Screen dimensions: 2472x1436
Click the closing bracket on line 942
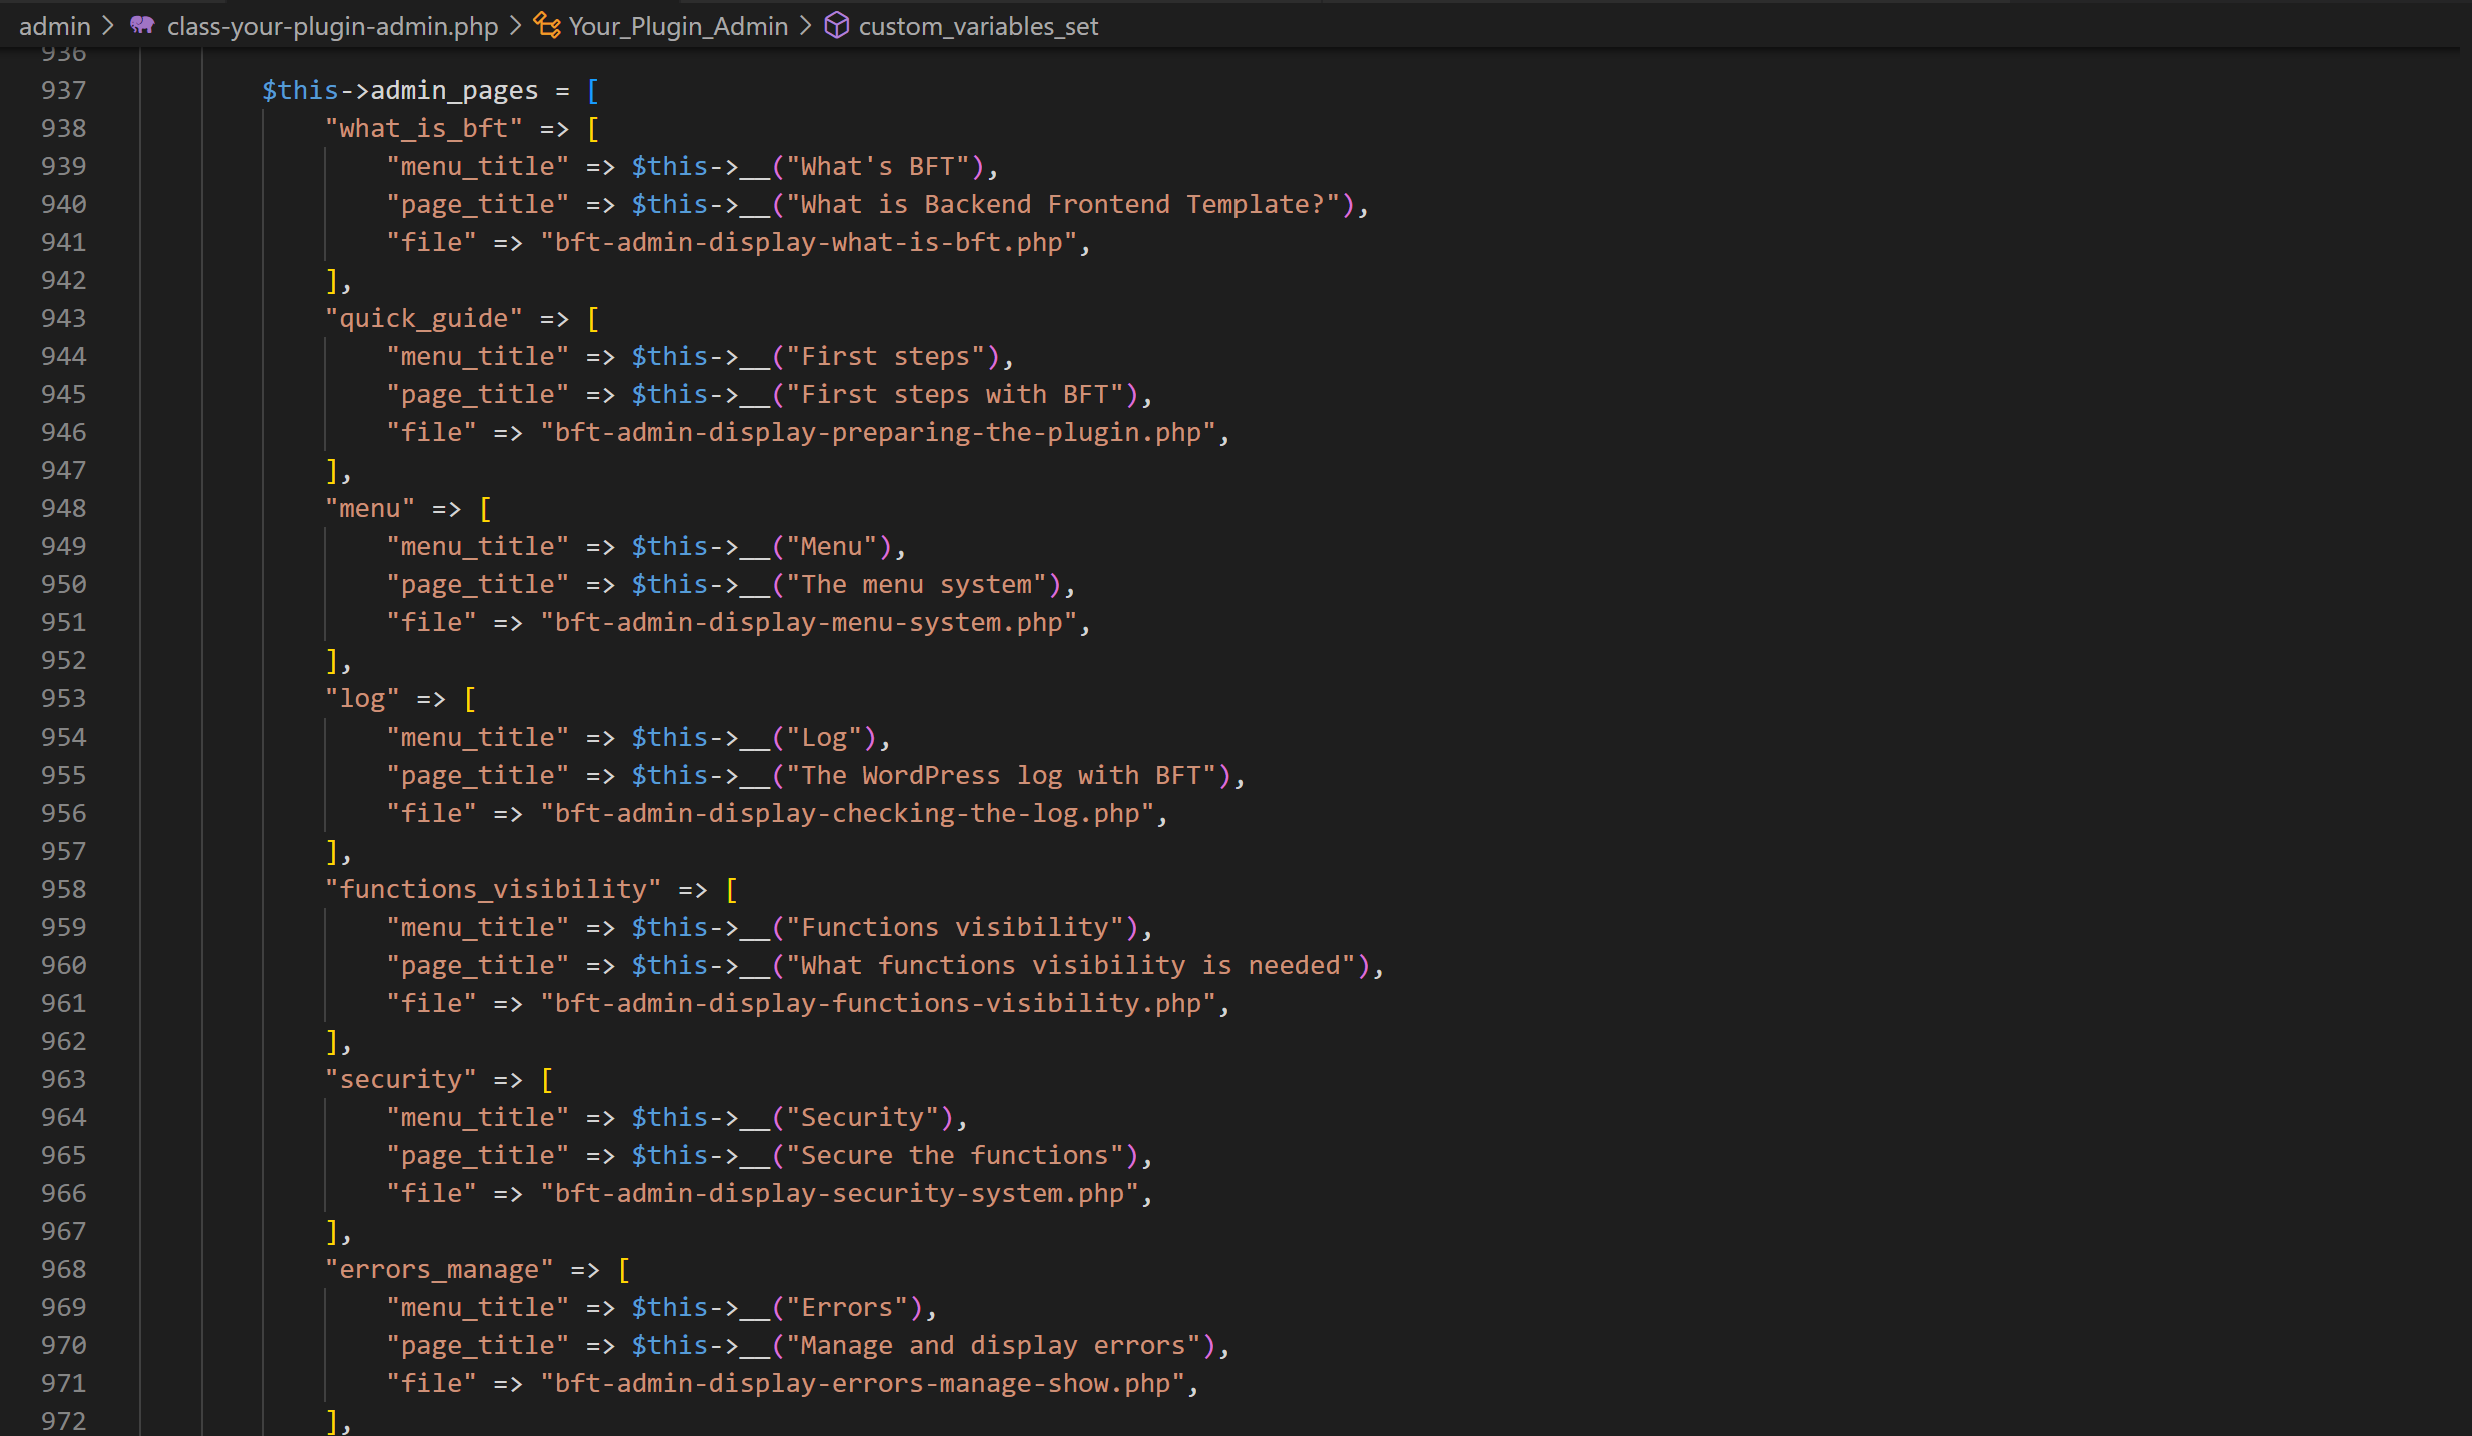[332, 280]
